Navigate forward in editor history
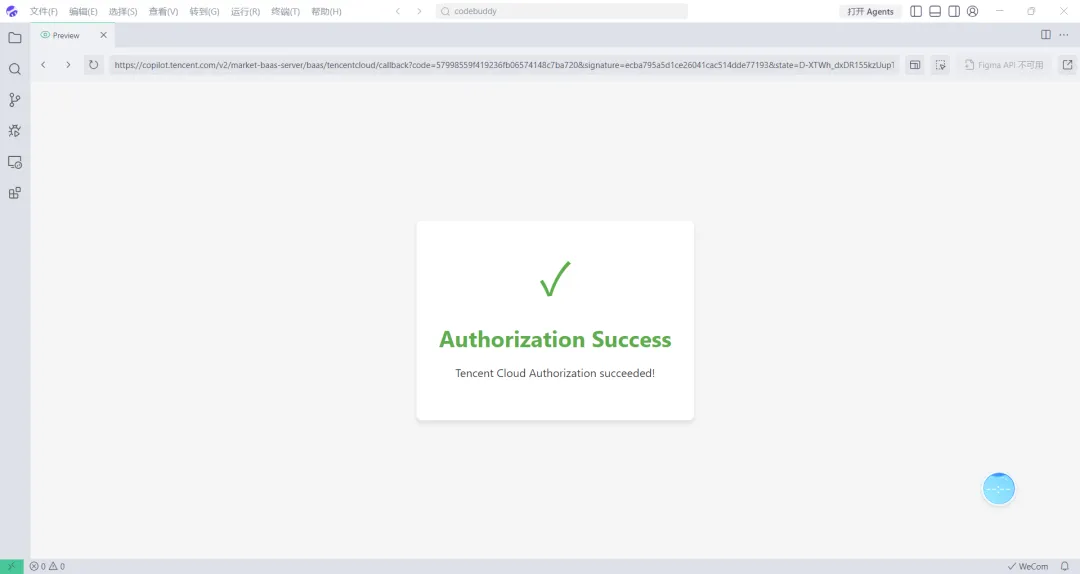This screenshot has height=574, width=1080. tap(419, 11)
